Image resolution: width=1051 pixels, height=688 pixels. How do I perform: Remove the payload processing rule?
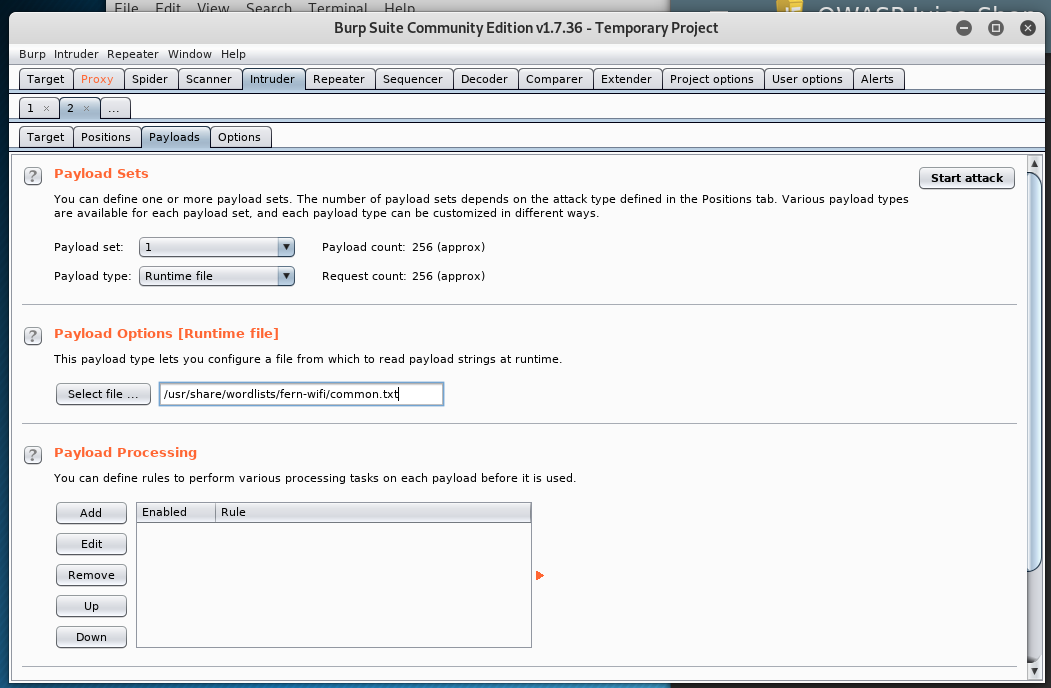[91, 575]
